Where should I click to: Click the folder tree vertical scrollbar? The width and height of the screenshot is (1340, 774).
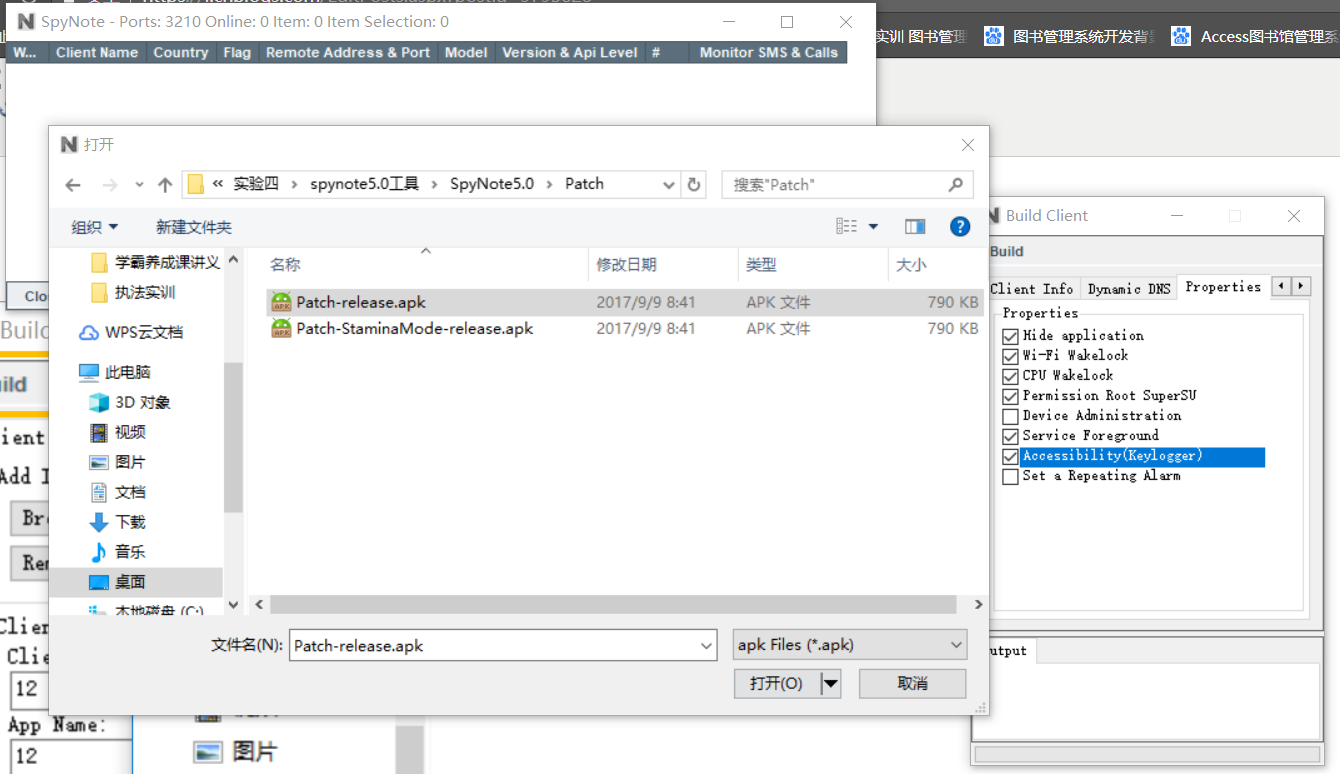[x=233, y=436]
